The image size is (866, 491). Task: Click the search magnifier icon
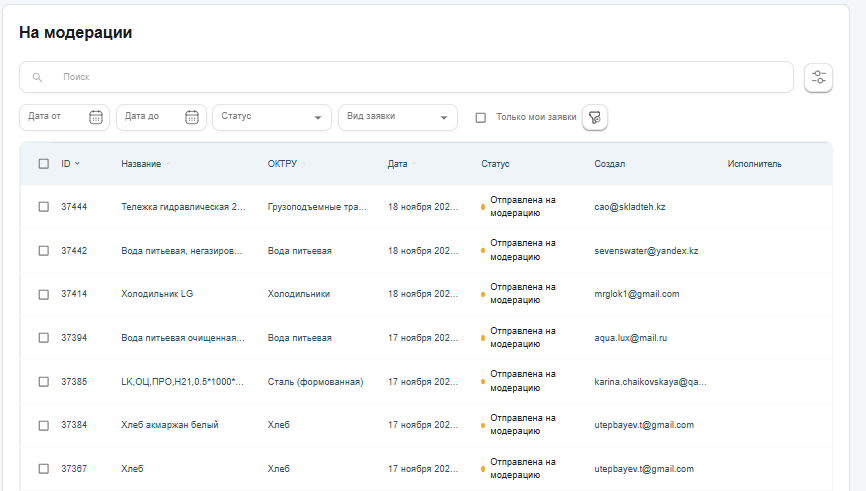click(38, 77)
